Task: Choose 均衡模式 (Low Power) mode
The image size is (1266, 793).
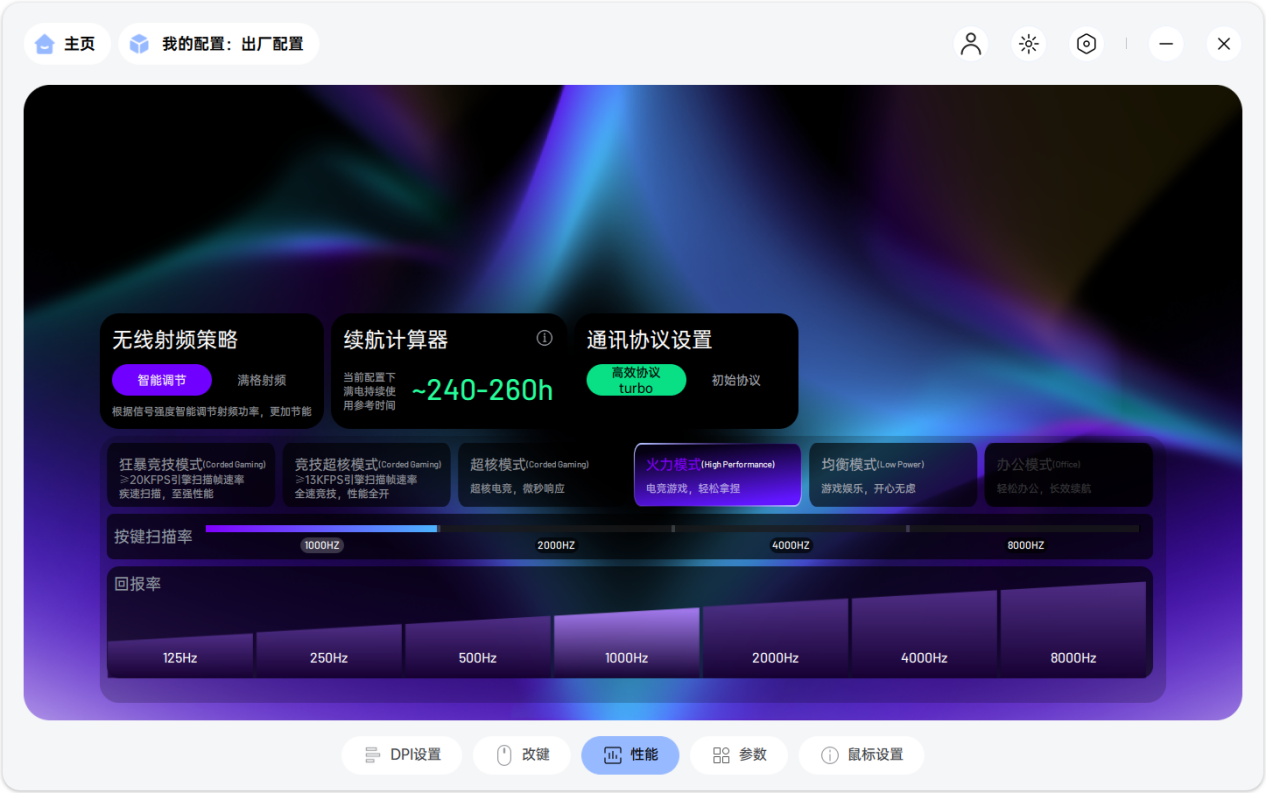Action: [893, 475]
